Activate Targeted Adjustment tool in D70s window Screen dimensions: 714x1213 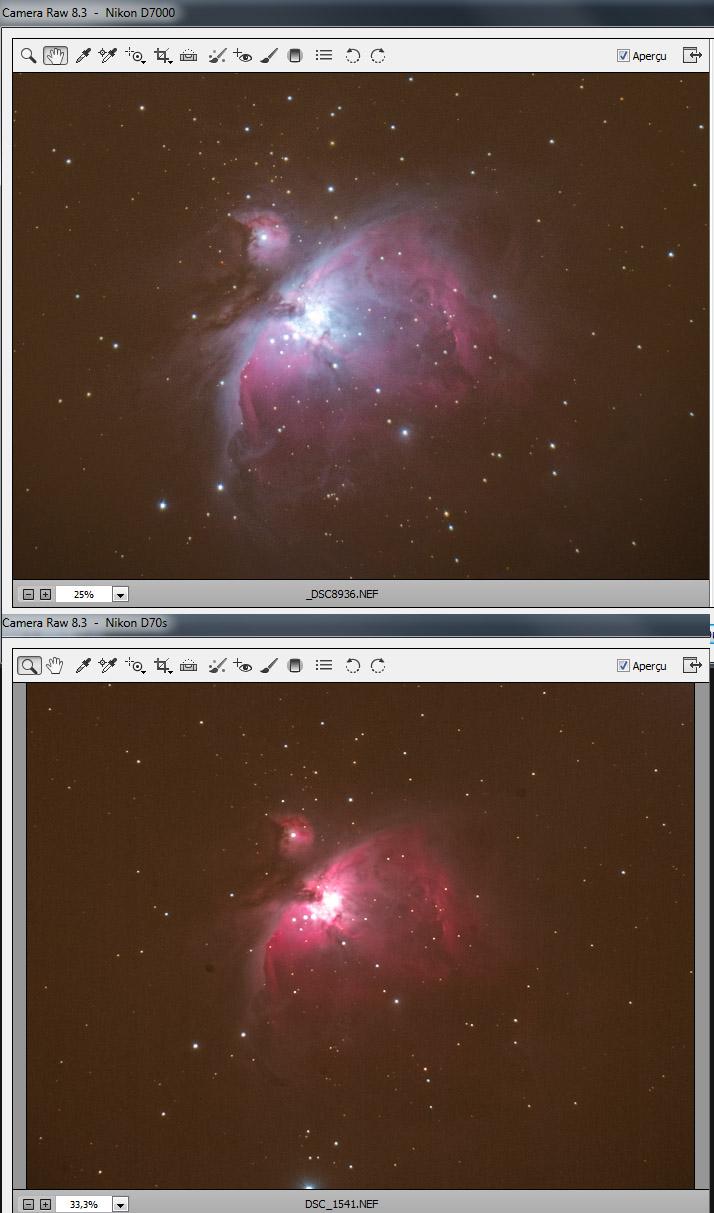135,665
